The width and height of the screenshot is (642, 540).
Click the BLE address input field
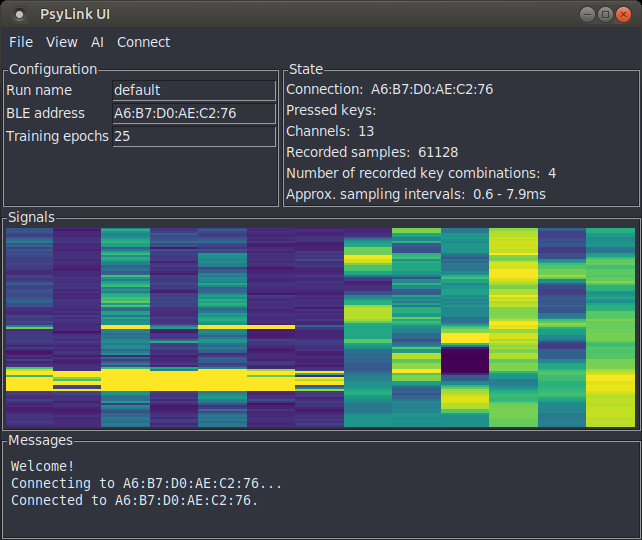194,113
